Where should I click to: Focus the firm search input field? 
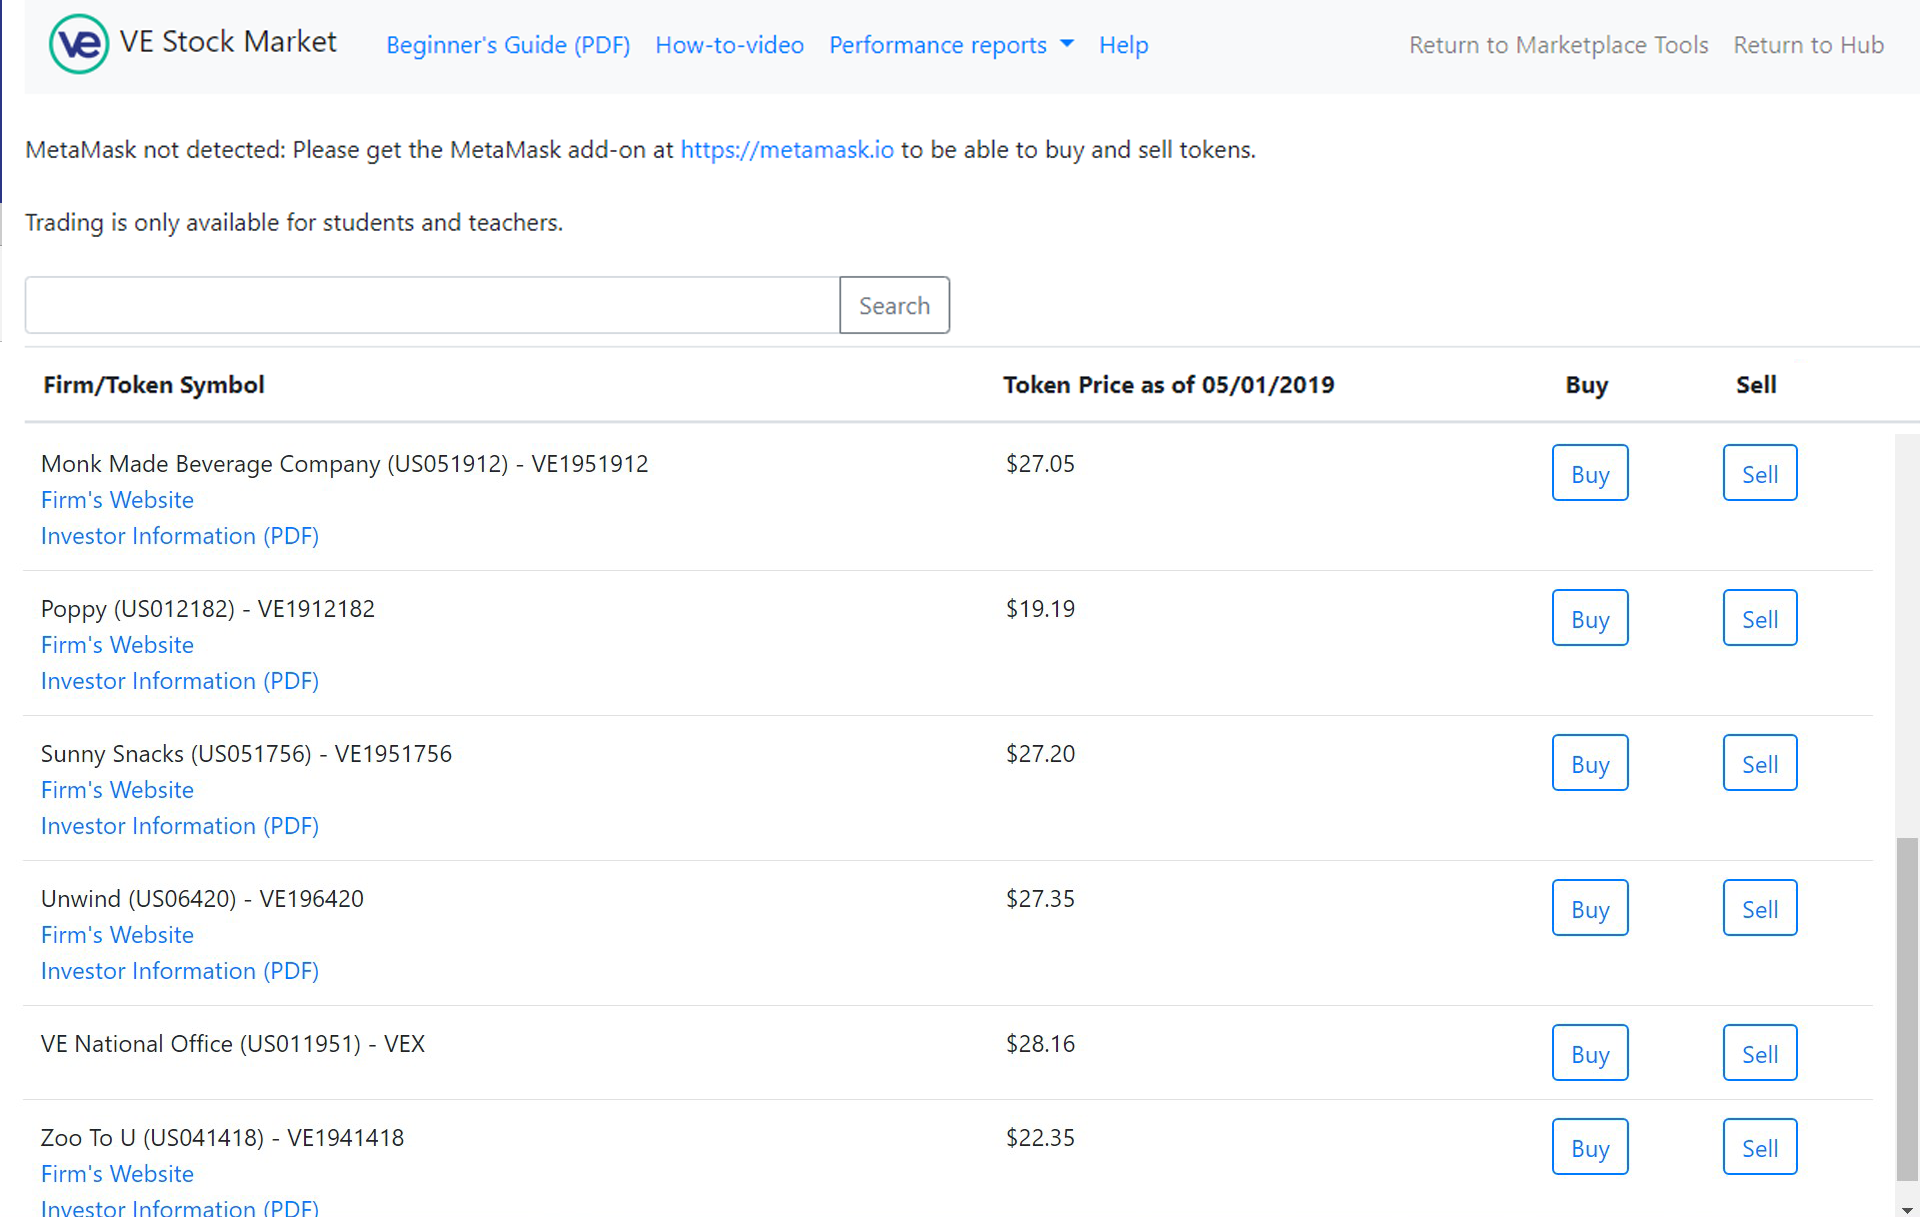pyautogui.click(x=432, y=305)
